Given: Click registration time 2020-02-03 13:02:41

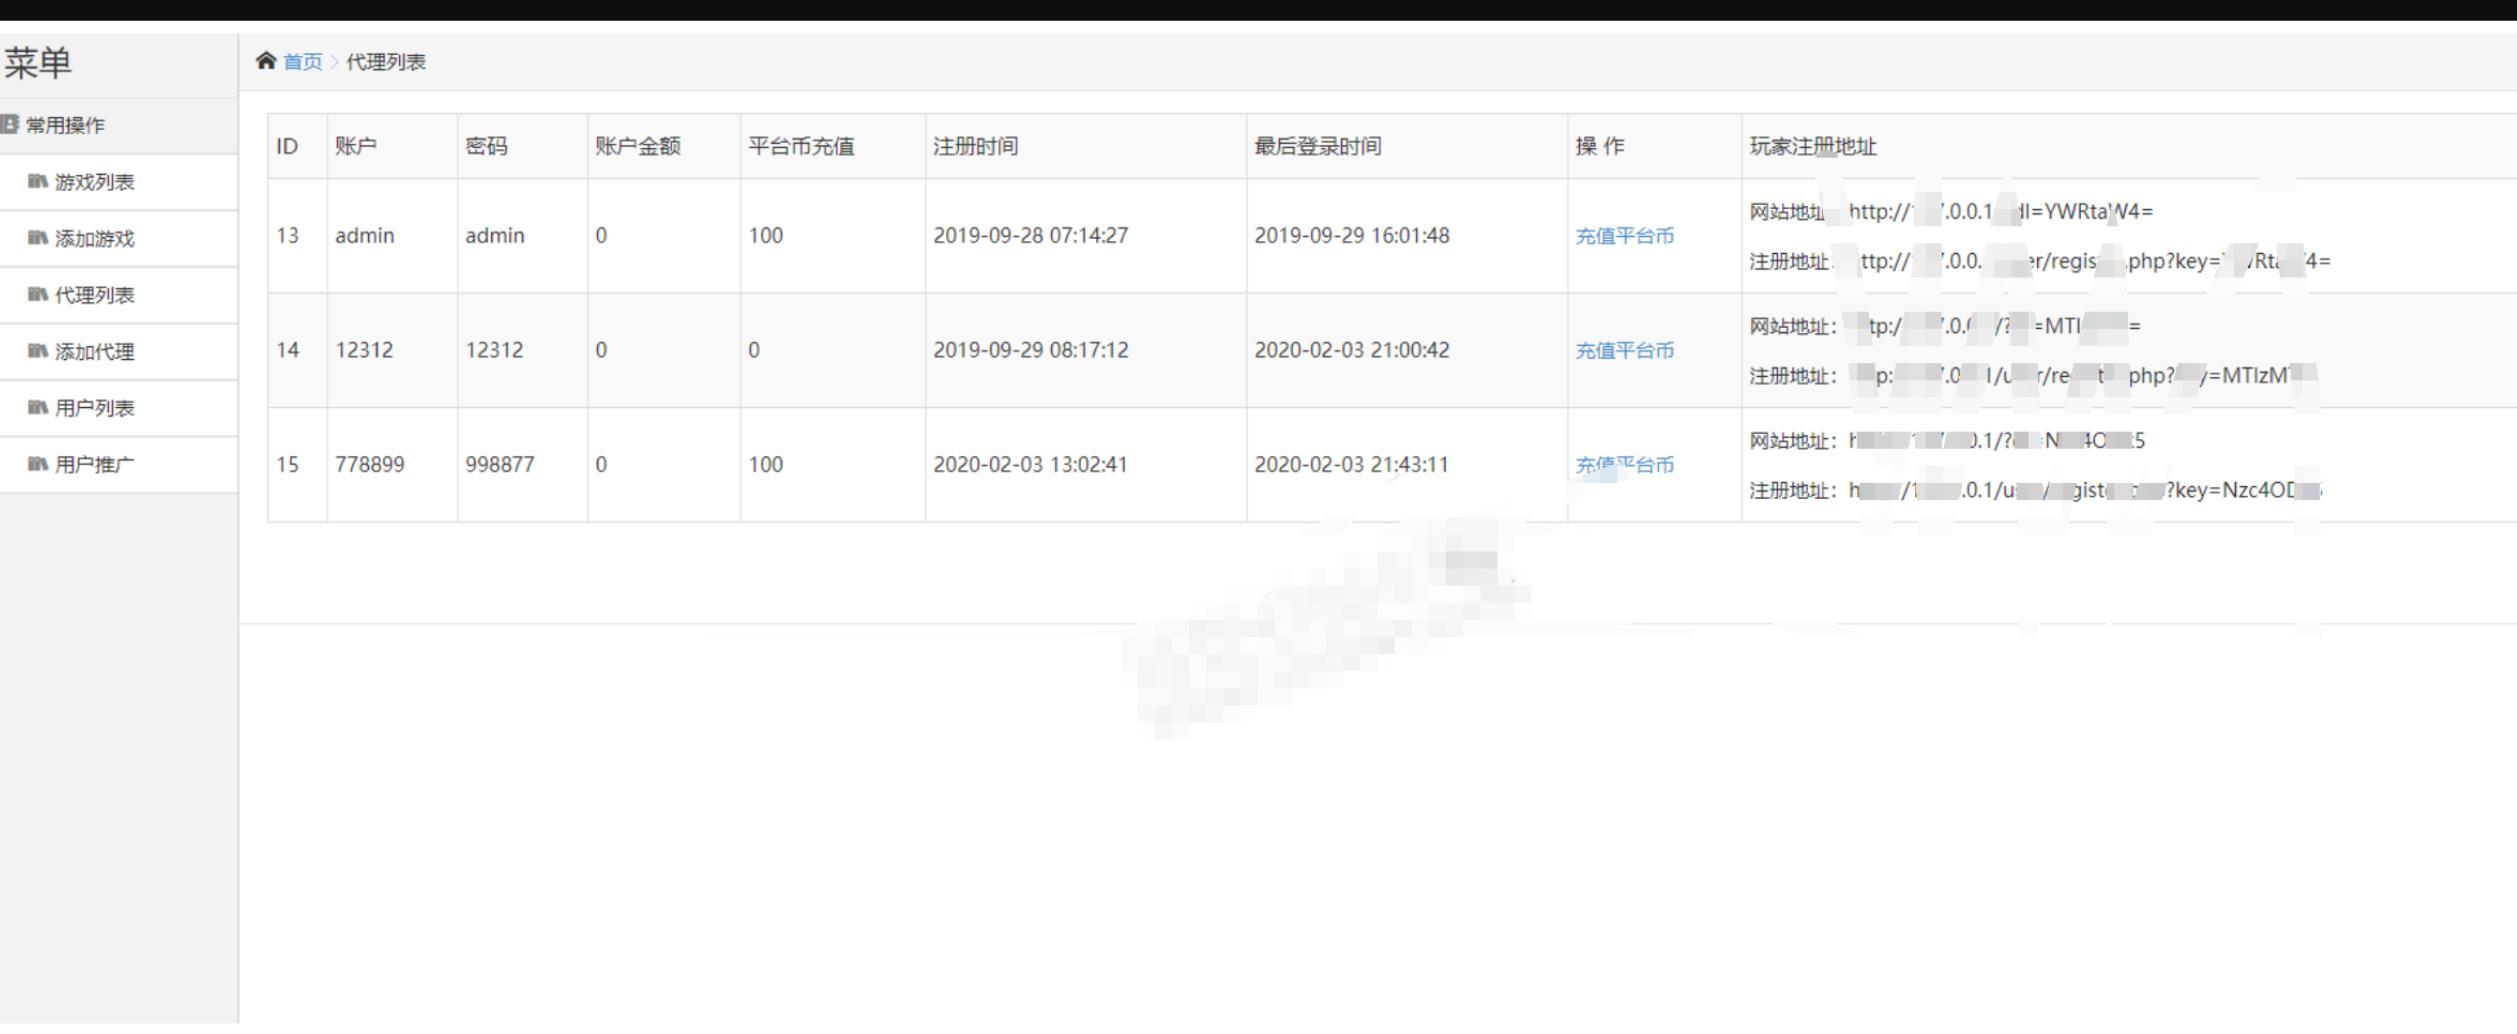Looking at the screenshot, I should coord(1030,465).
